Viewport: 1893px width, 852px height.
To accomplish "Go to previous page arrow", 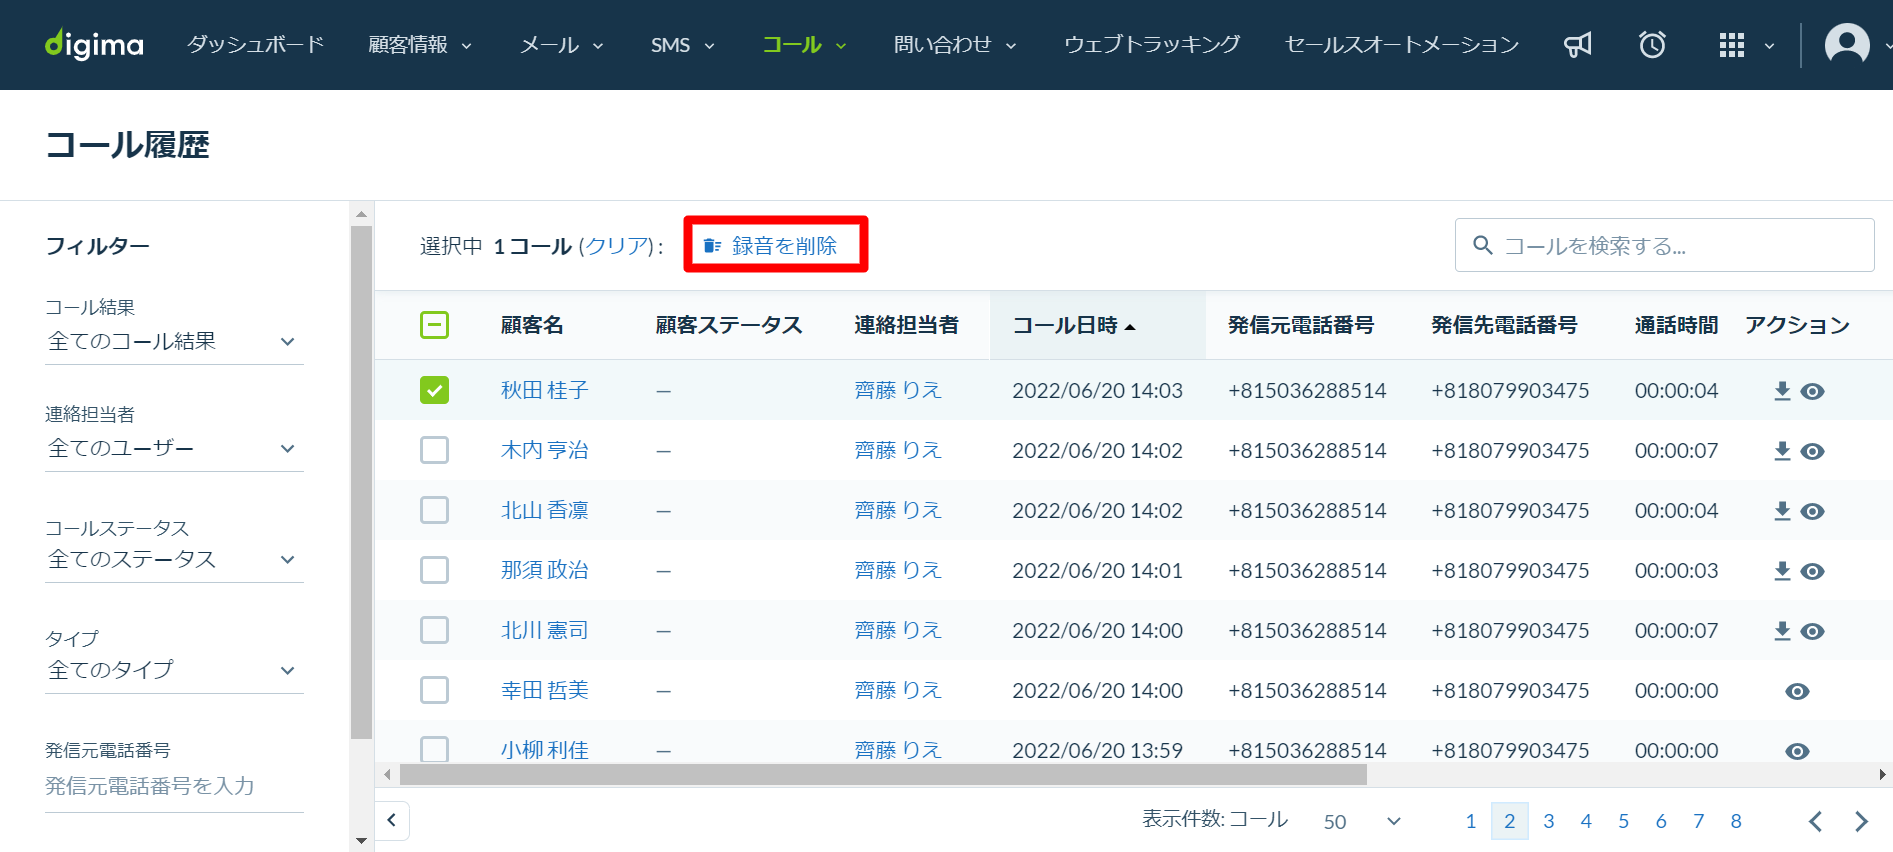I will [1815, 821].
